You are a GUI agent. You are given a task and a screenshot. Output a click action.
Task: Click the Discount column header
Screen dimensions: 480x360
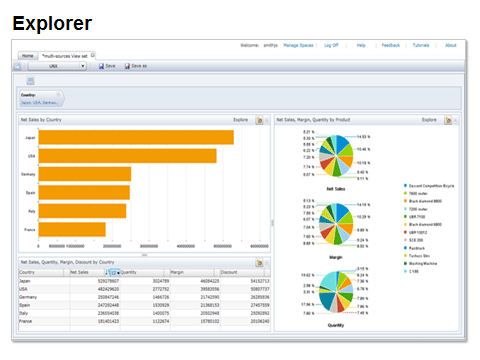click(x=245, y=272)
